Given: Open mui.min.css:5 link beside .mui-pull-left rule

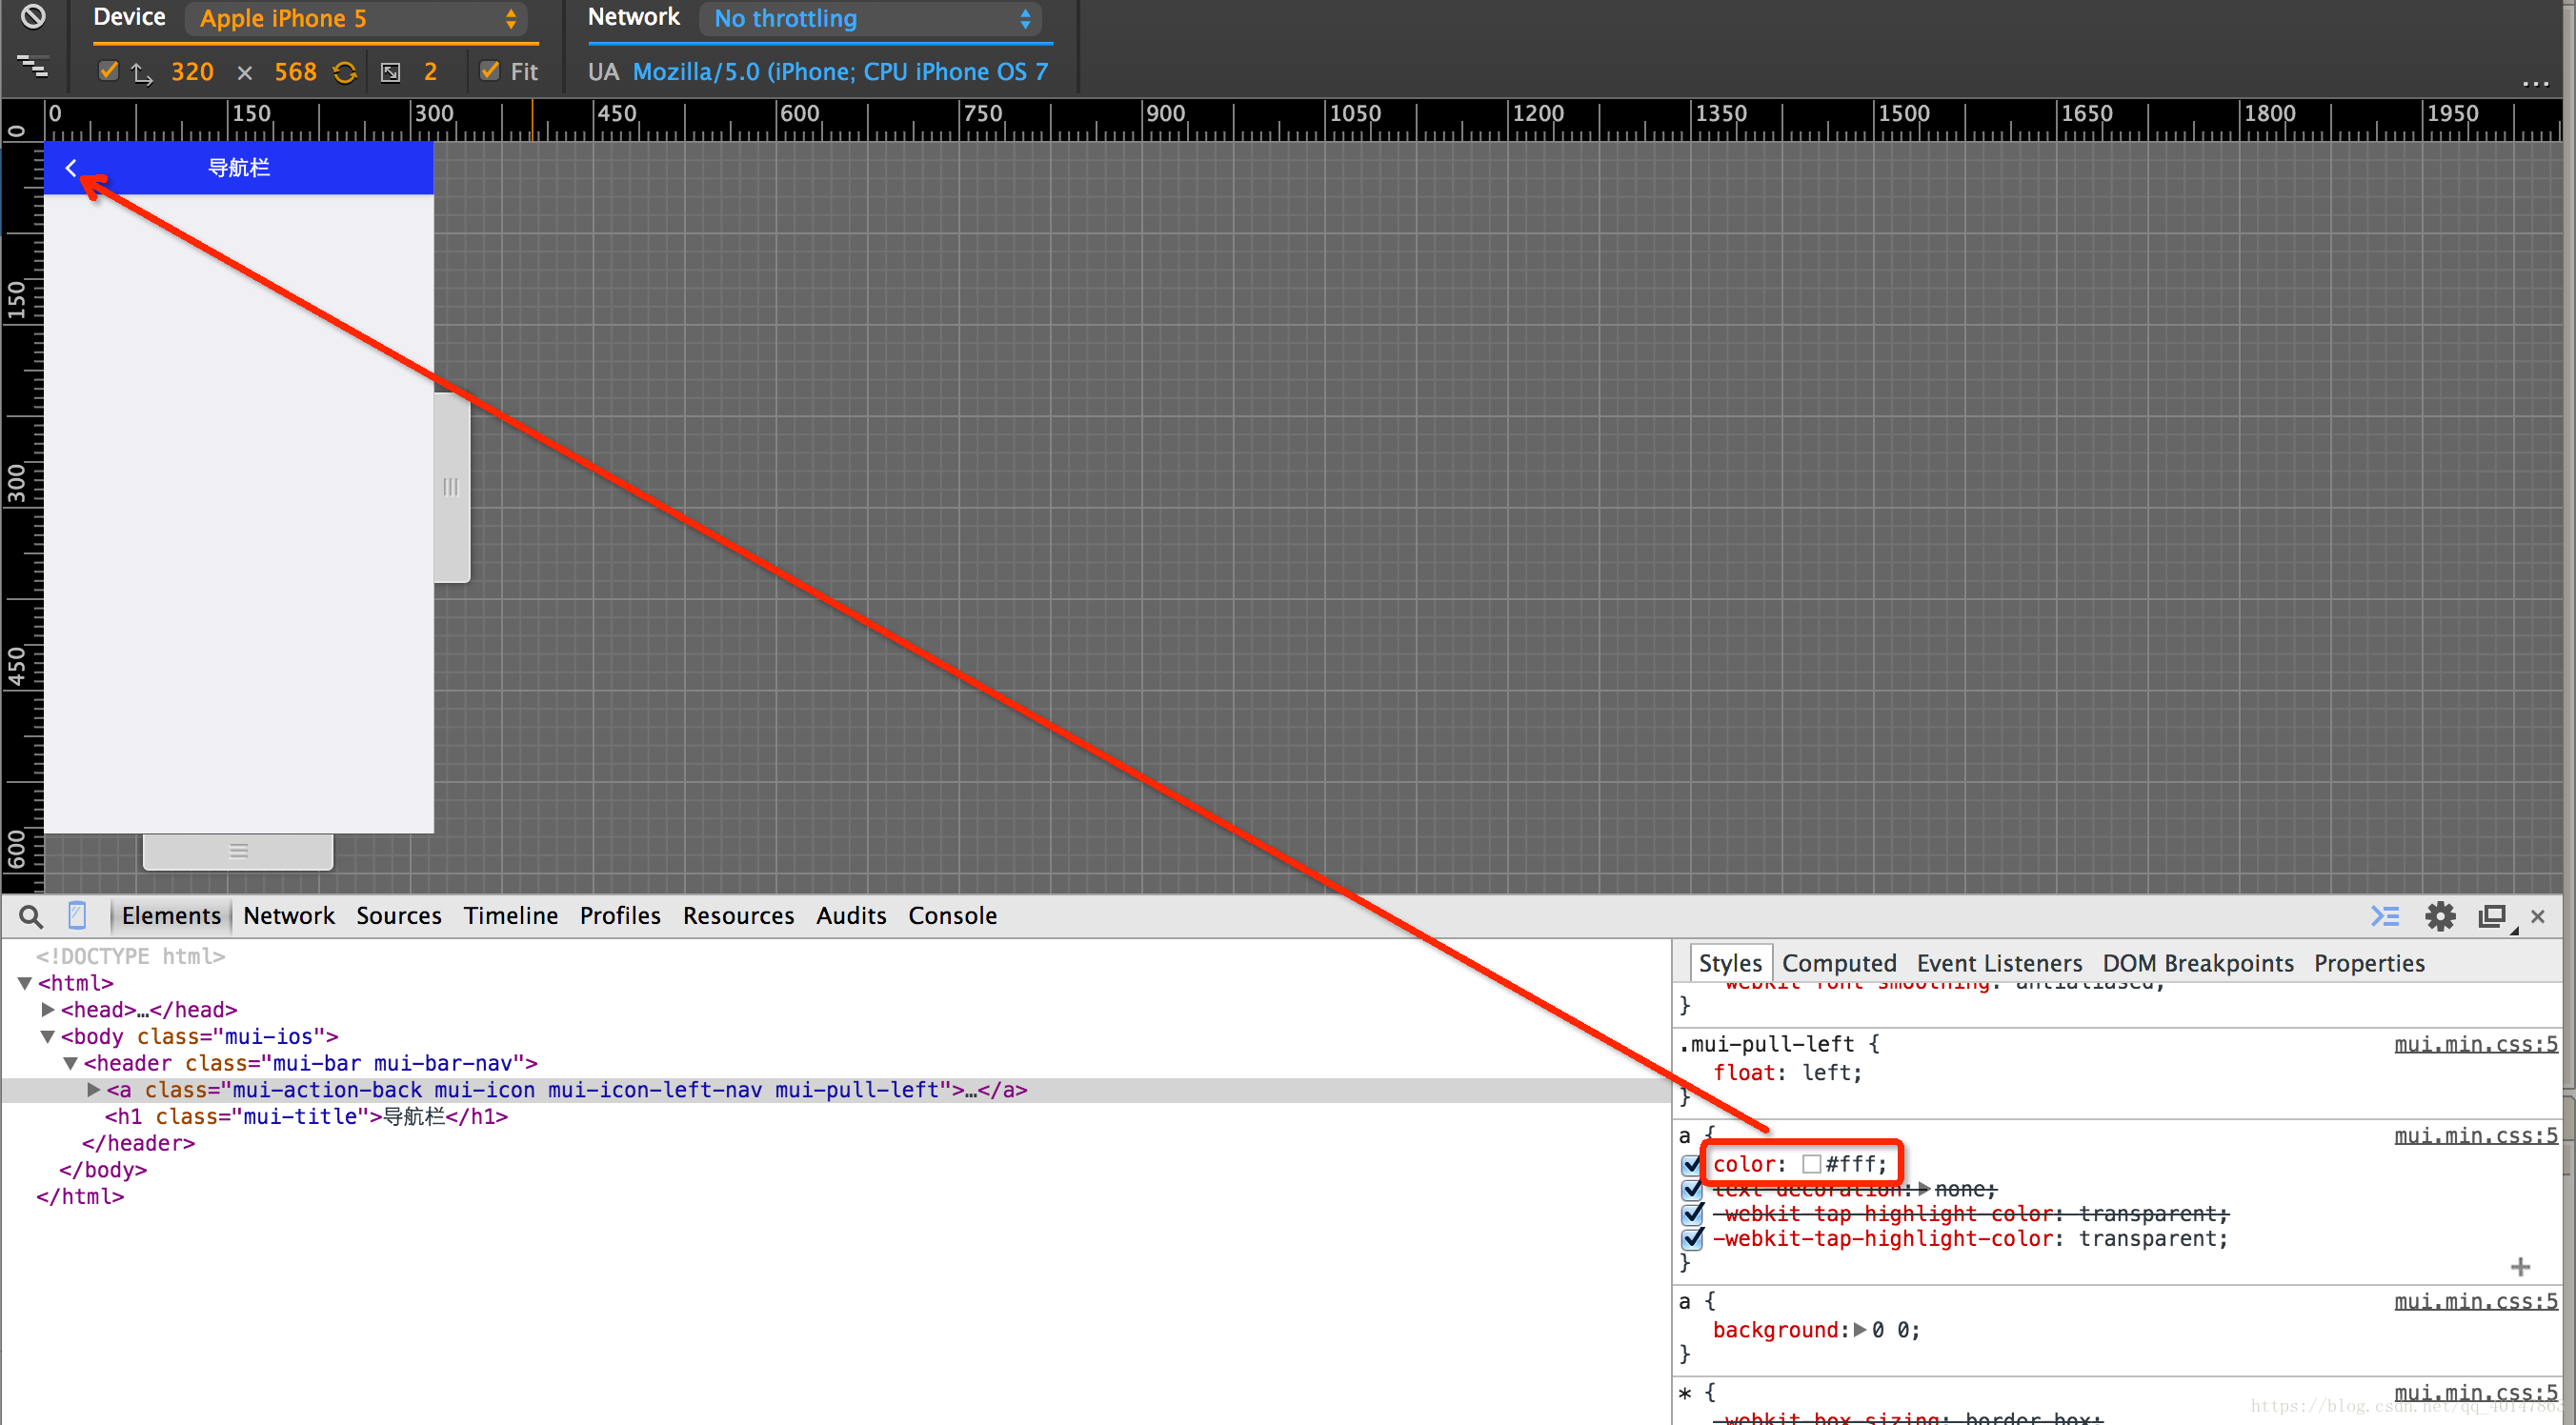Looking at the screenshot, I should point(2474,1044).
